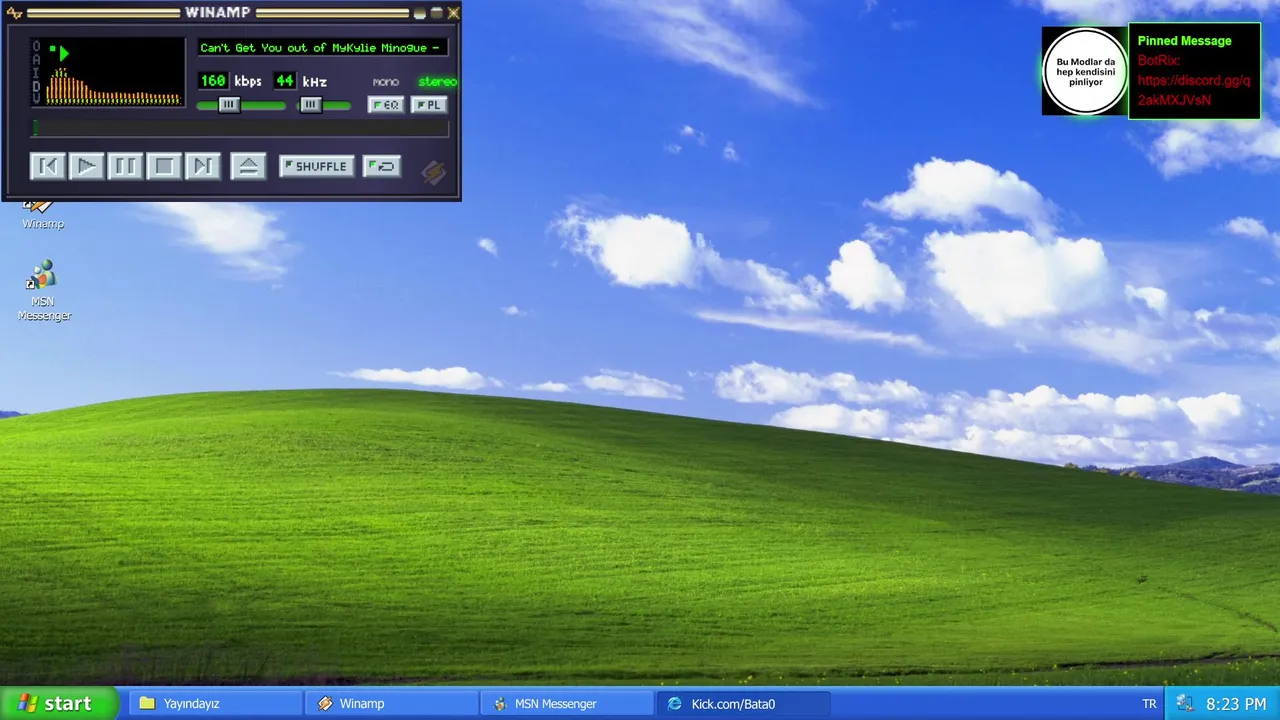Close the Winamp player window
This screenshot has height=720, width=1280.
tap(453, 13)
